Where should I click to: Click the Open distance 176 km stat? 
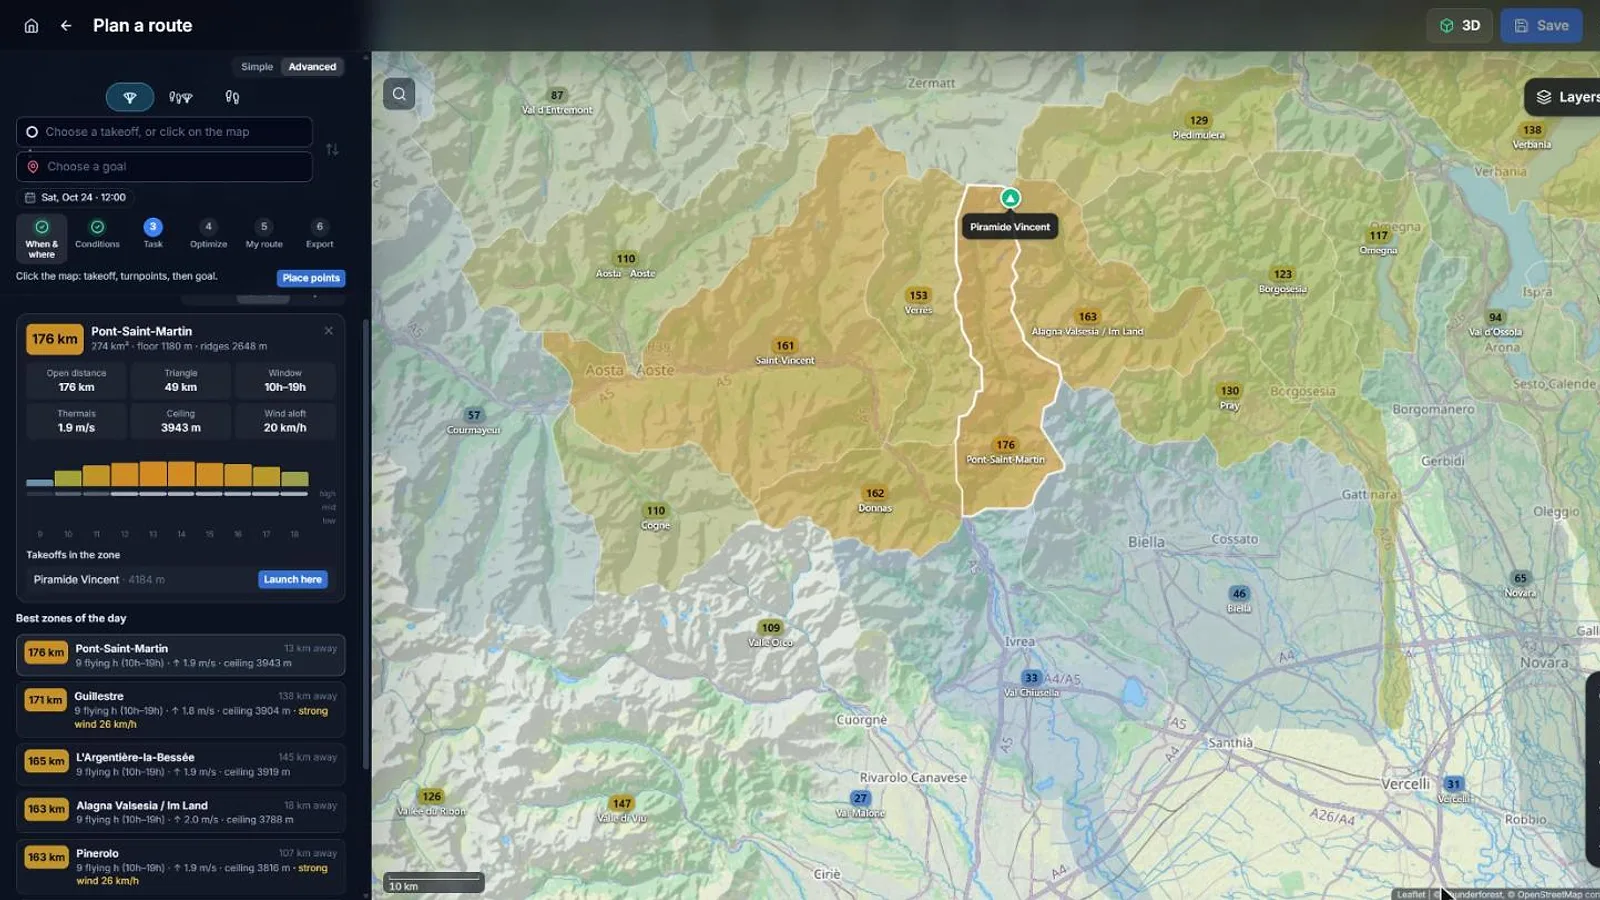76,380
